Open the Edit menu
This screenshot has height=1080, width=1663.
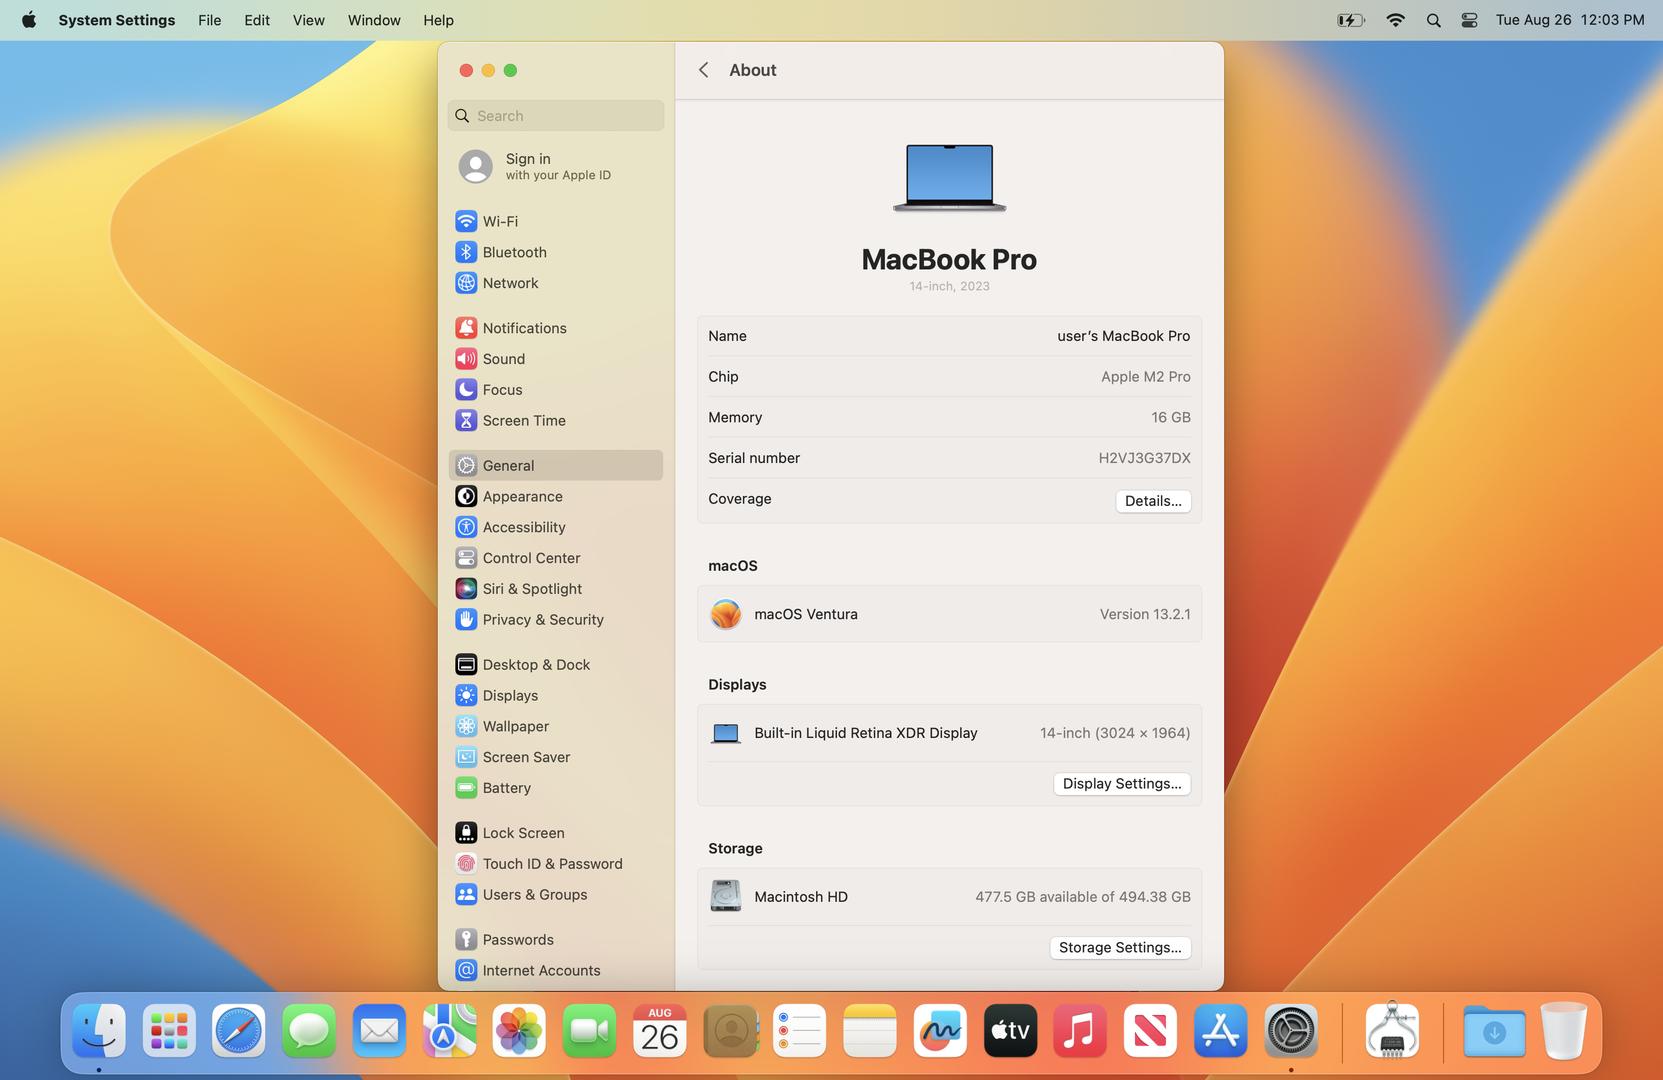tap(257, 20)
